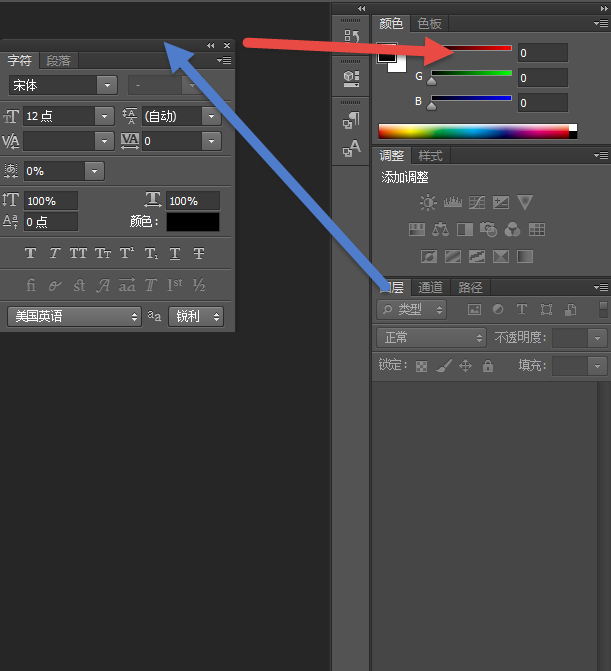Open the 正常 blend mode dropdown

[x=431, y=338]
